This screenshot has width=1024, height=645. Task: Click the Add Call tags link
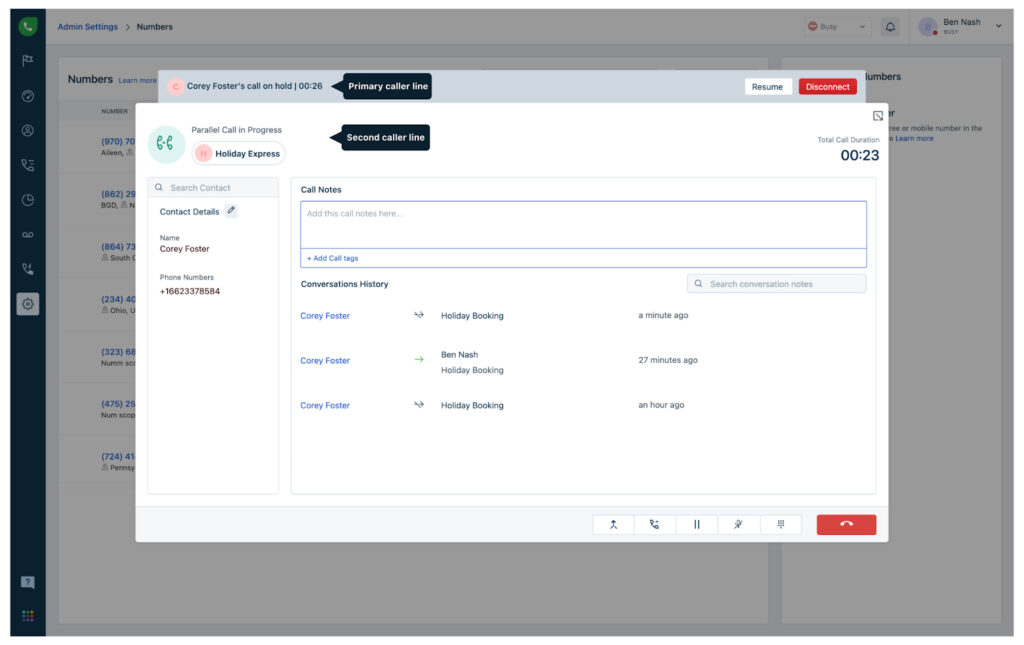333,258
